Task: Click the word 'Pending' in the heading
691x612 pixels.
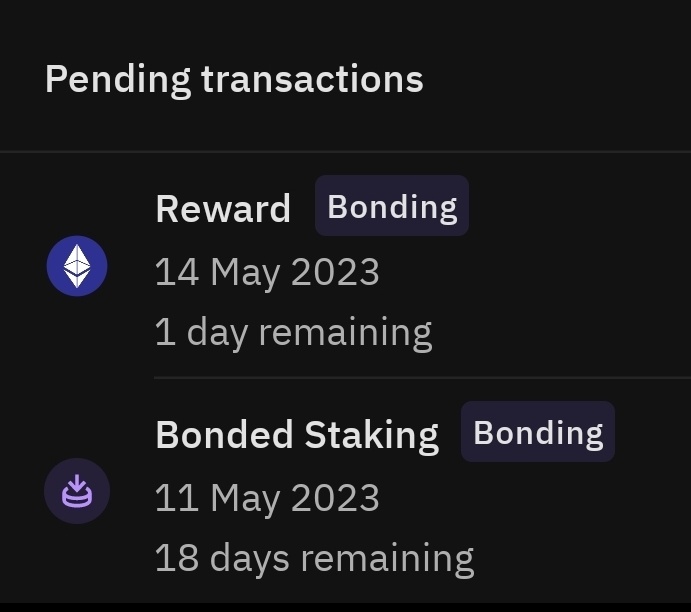Action: tap(117, 79)
